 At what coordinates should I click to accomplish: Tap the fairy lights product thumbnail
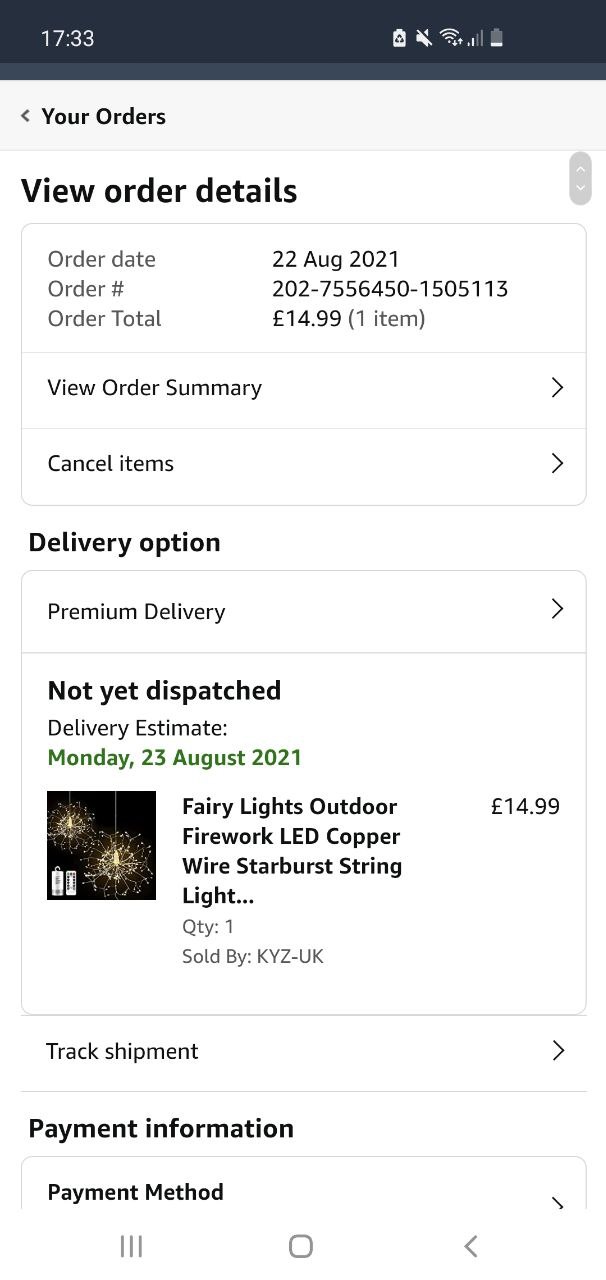[x=101, y=845]
